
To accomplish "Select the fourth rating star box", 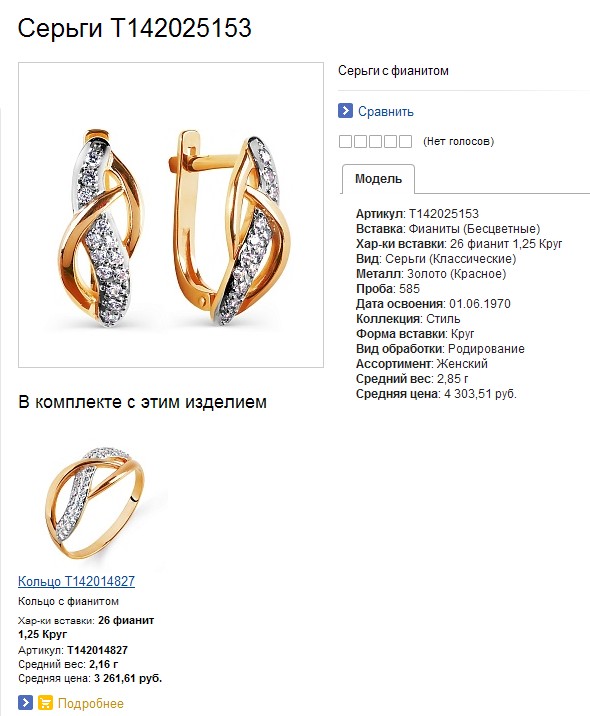I will pyautogui.click(x=390, y=142).
